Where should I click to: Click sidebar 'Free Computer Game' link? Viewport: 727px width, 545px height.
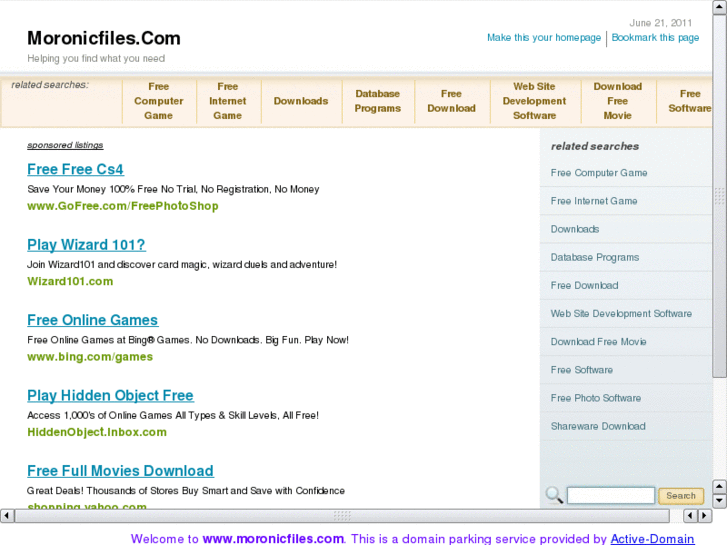click(x=599, y=173)
